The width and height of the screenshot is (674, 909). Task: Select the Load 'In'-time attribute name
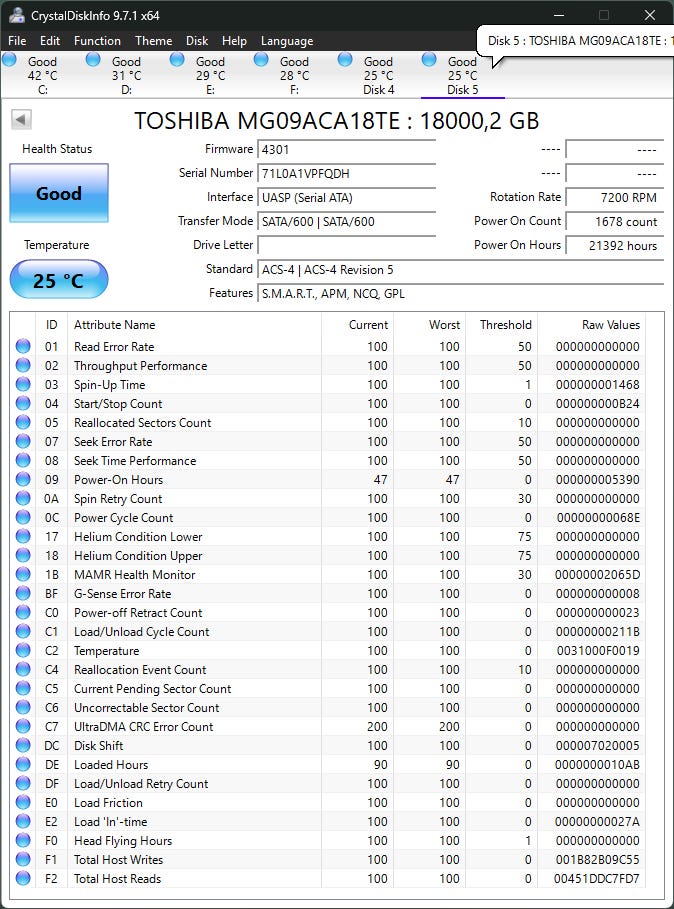click(x=111, y=822)
